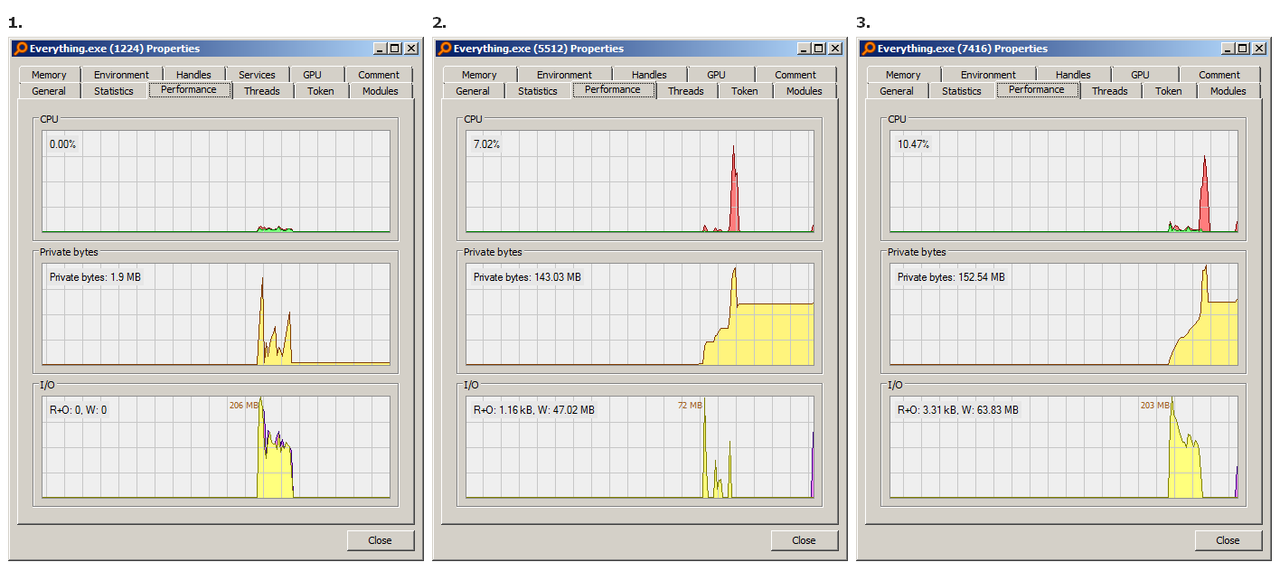1280x569 pixels.
Task: Open Memory tab in Everything.exe (5512) window
Action: coord(479,74)
